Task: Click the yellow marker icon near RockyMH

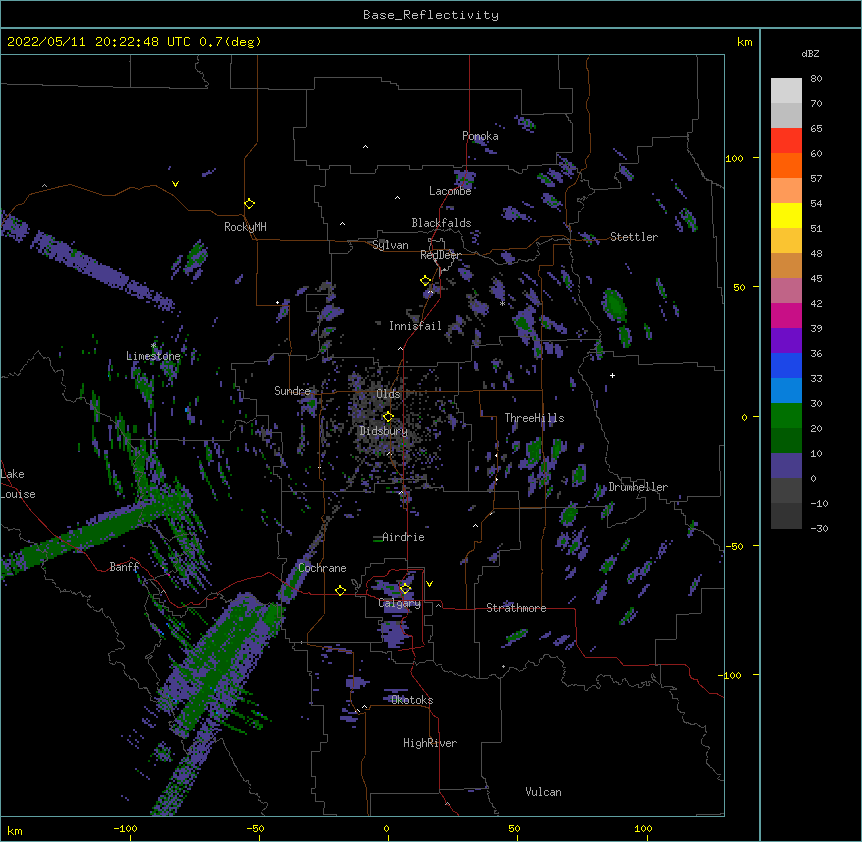Action: [x=250, y=204]
